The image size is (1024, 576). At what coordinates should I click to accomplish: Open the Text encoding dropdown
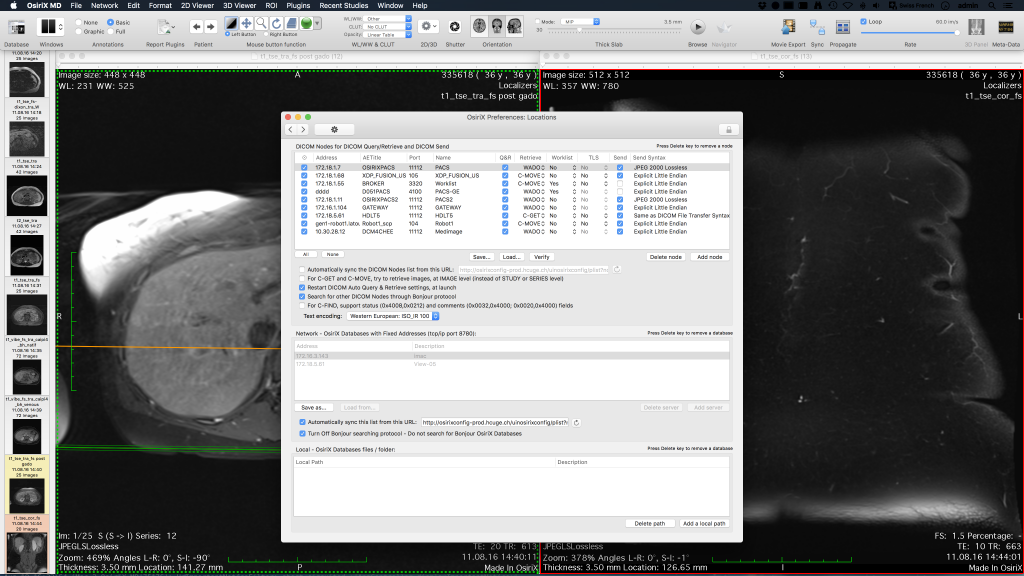393,316
